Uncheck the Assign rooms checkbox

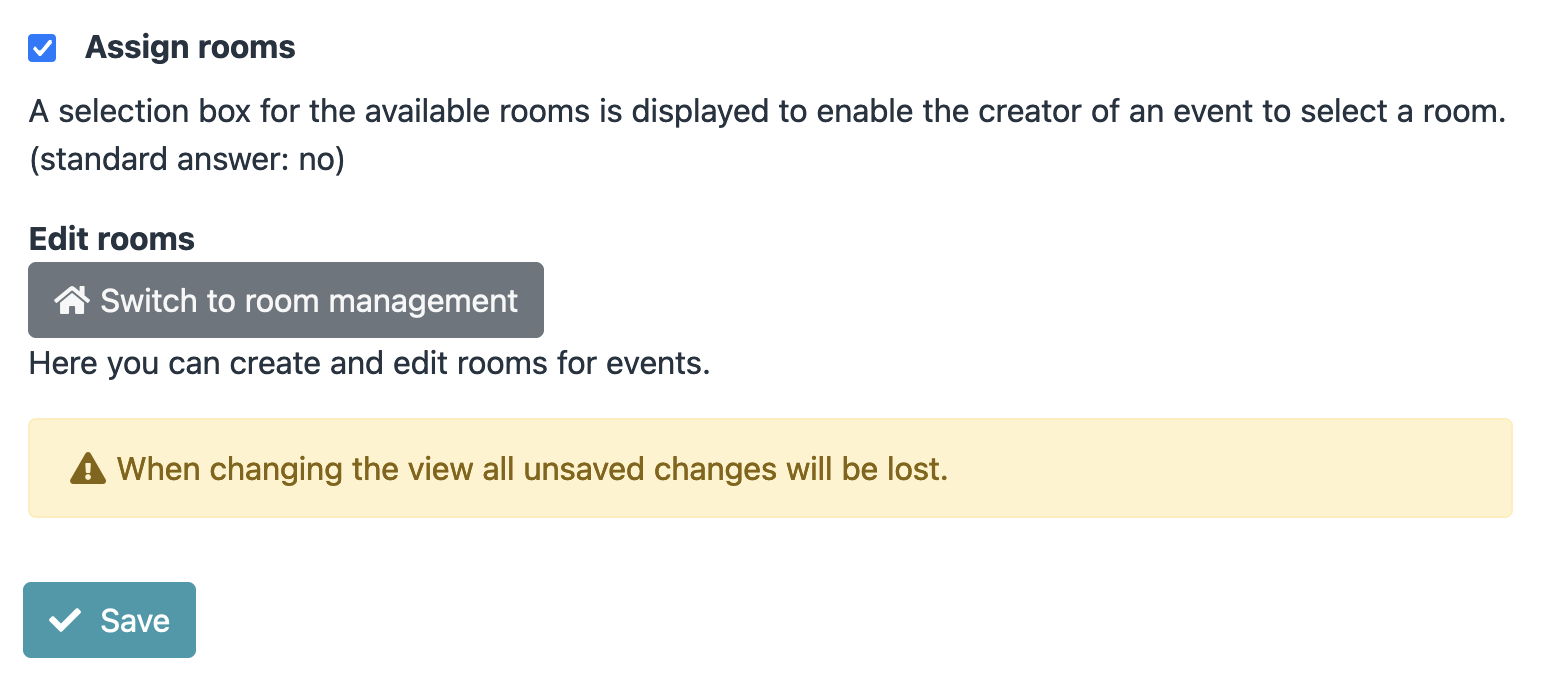coord(42,48)
